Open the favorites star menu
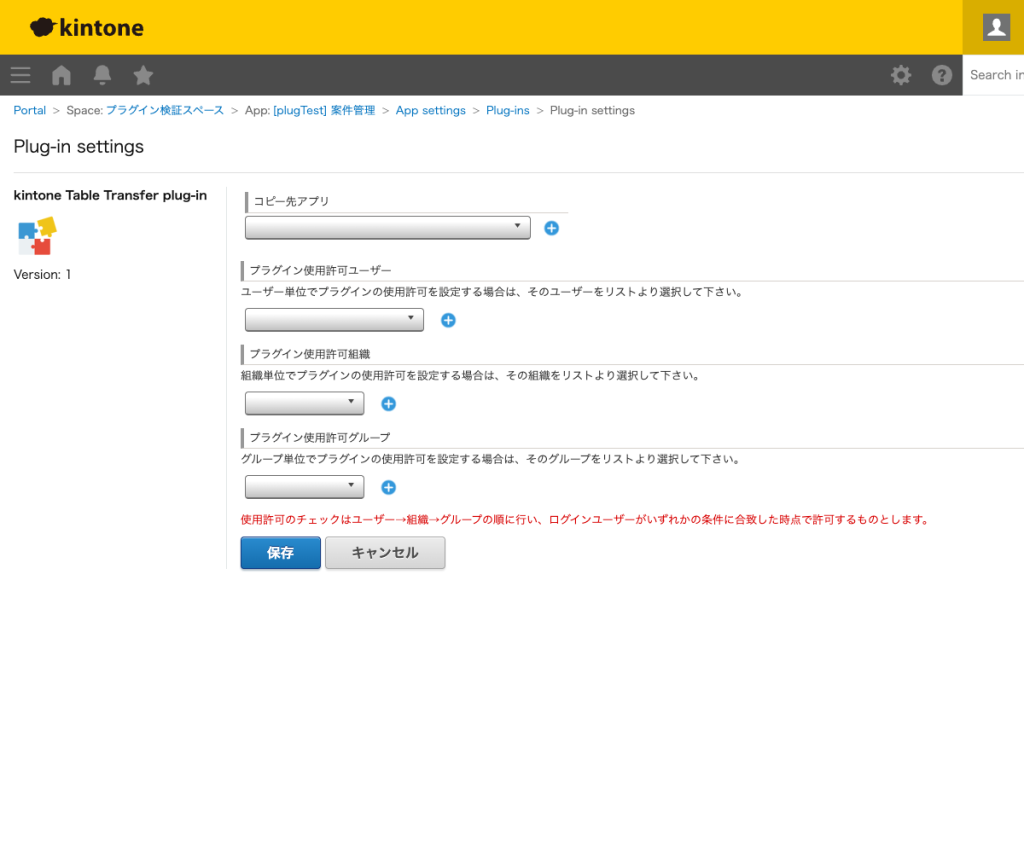The width and height of the screenshot is (1024, 853). coord(143,75)
